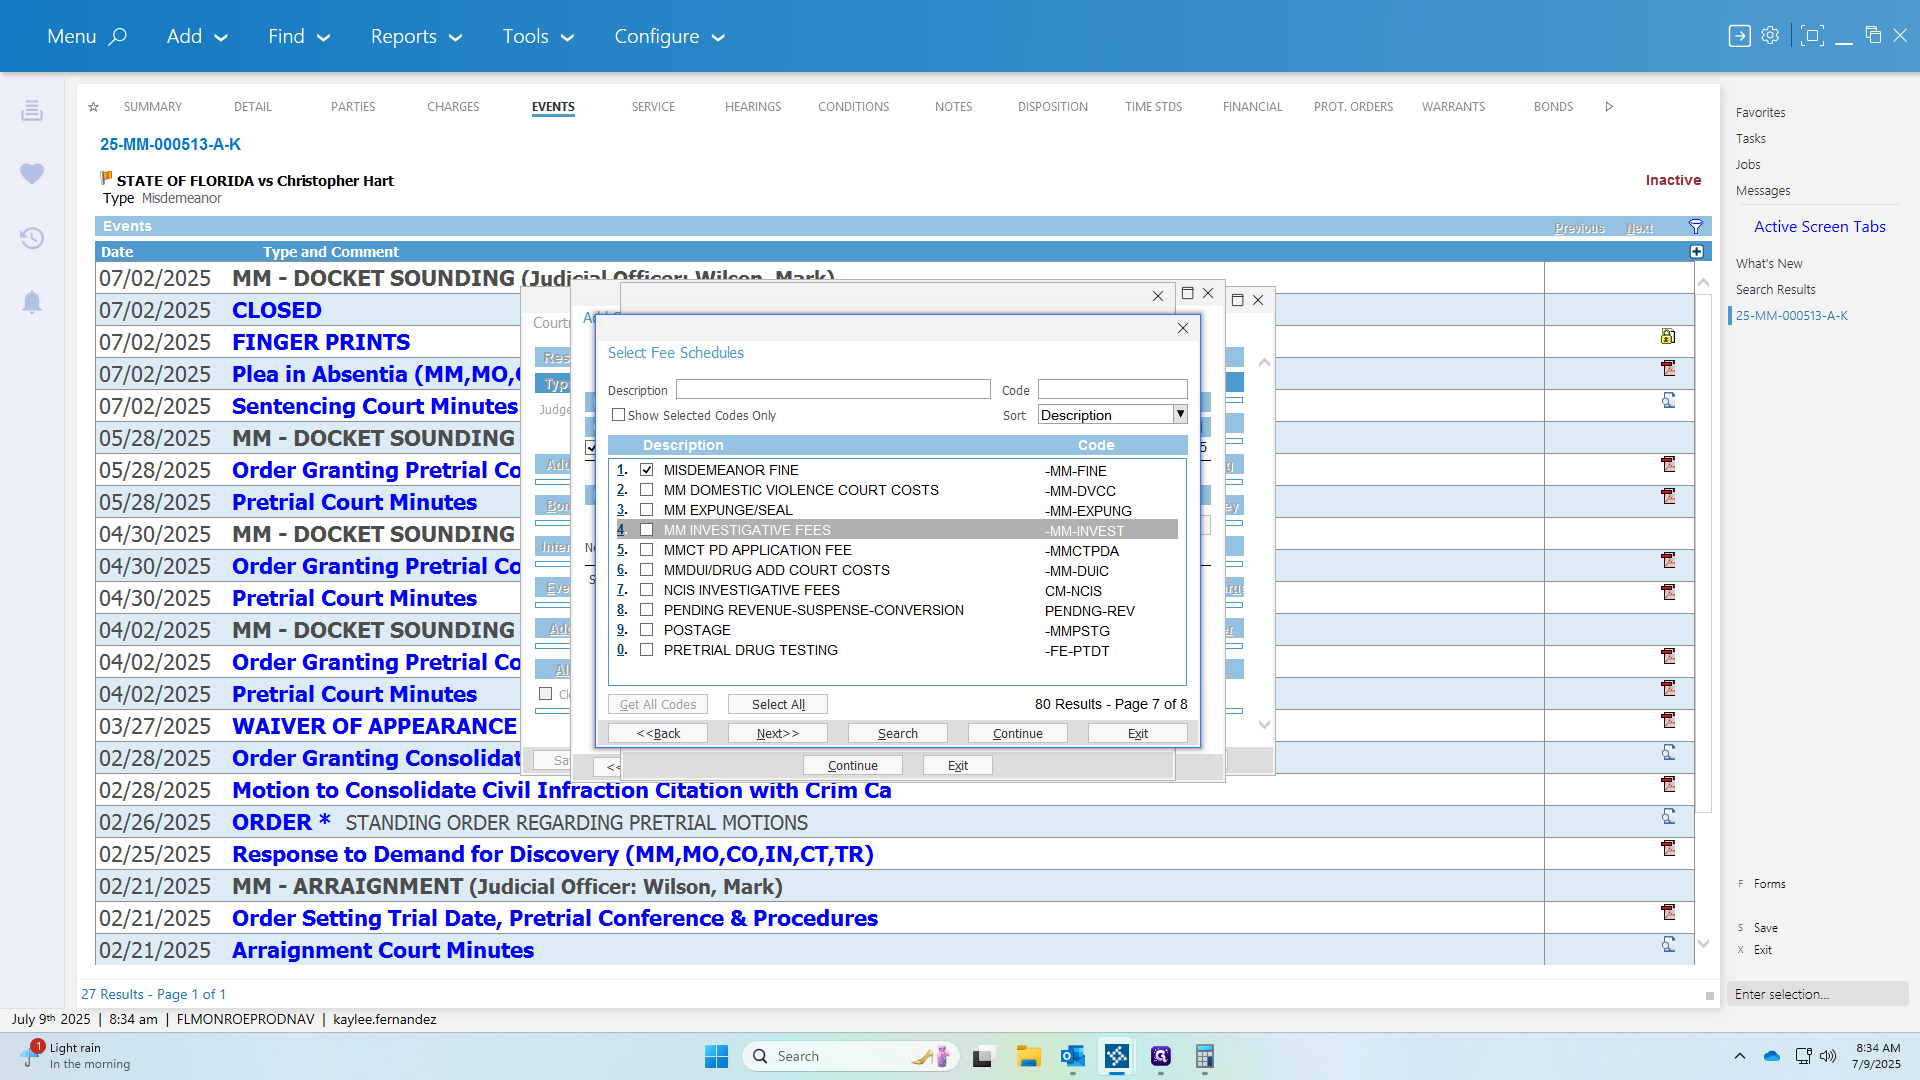The image size is (1920, 1080).
Task: Click the star favorite icon beside SUMMARY
Action: 93,106
